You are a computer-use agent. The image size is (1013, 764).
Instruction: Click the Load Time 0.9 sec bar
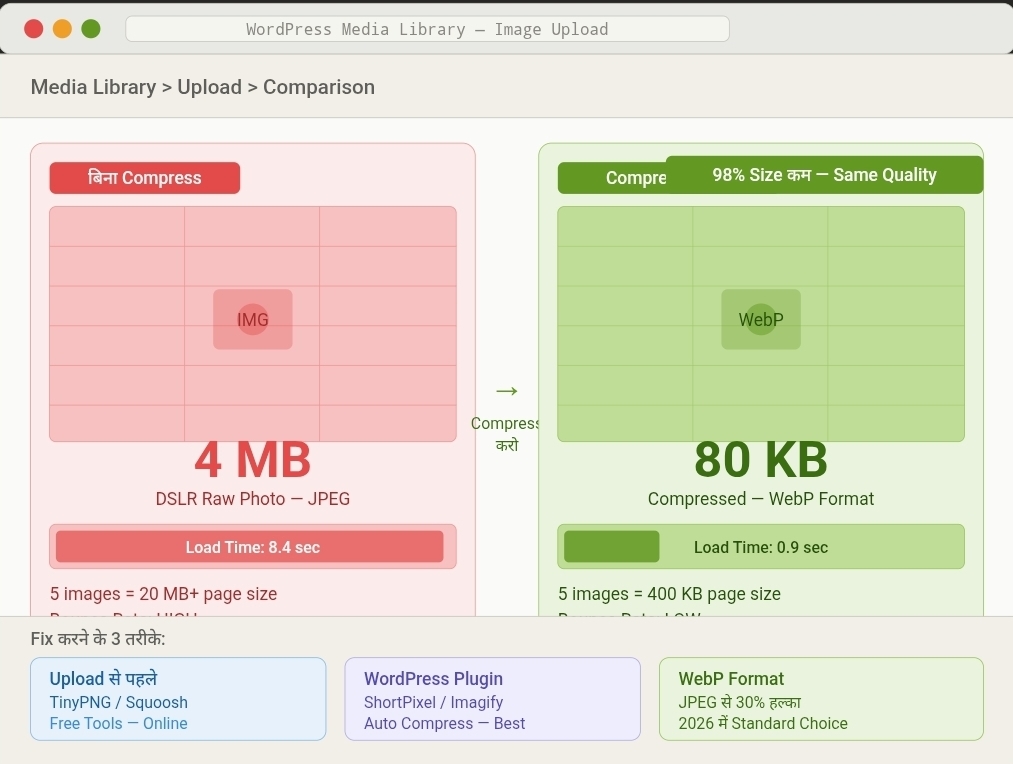[761, 547]
